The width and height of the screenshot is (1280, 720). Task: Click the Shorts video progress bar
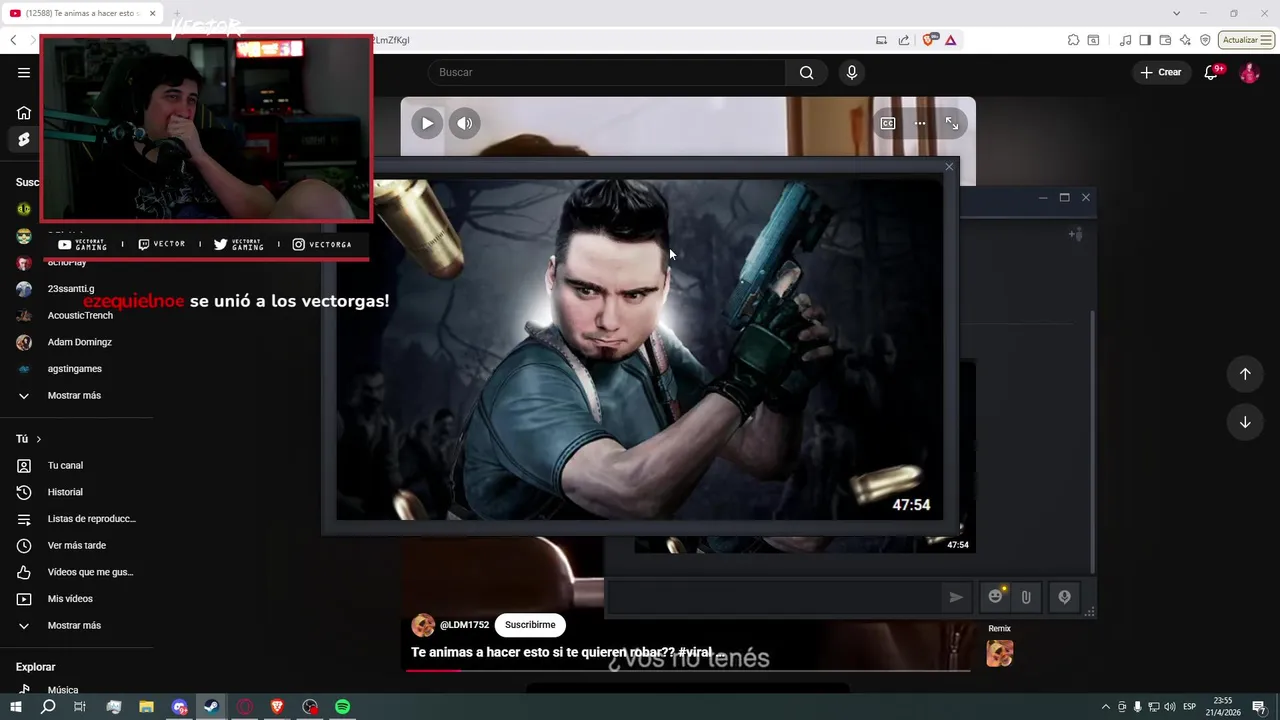690,670
